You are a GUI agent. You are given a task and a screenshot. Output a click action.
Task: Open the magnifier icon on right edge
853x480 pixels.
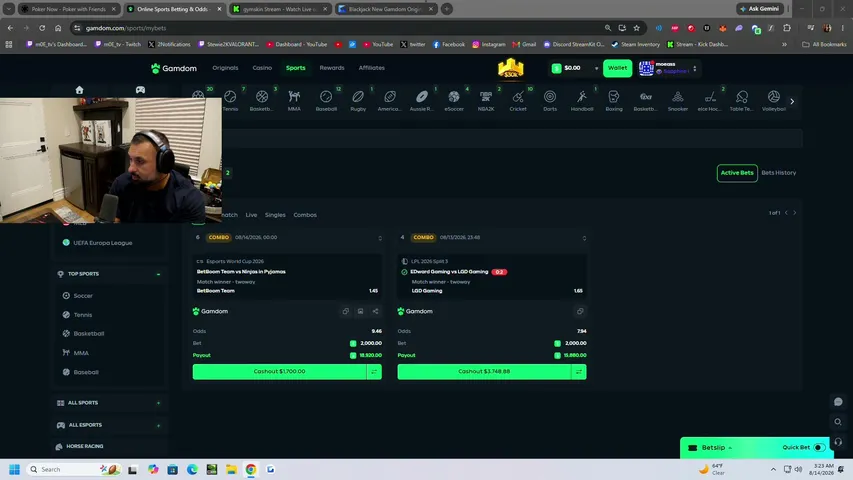(838, 422)
